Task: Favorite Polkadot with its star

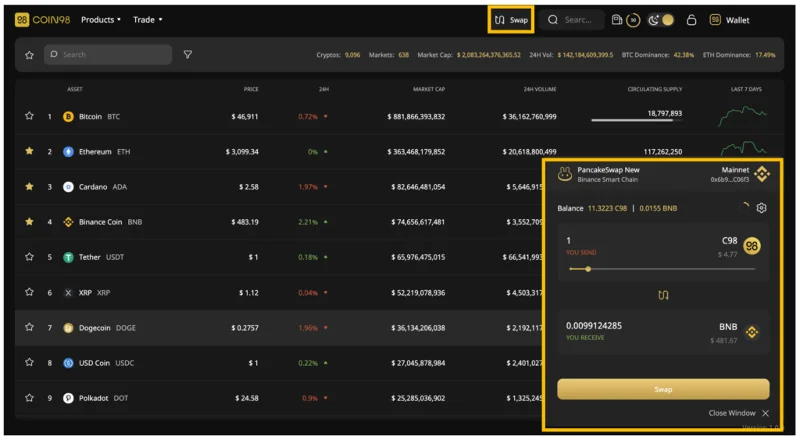Action: click(30, 398)
